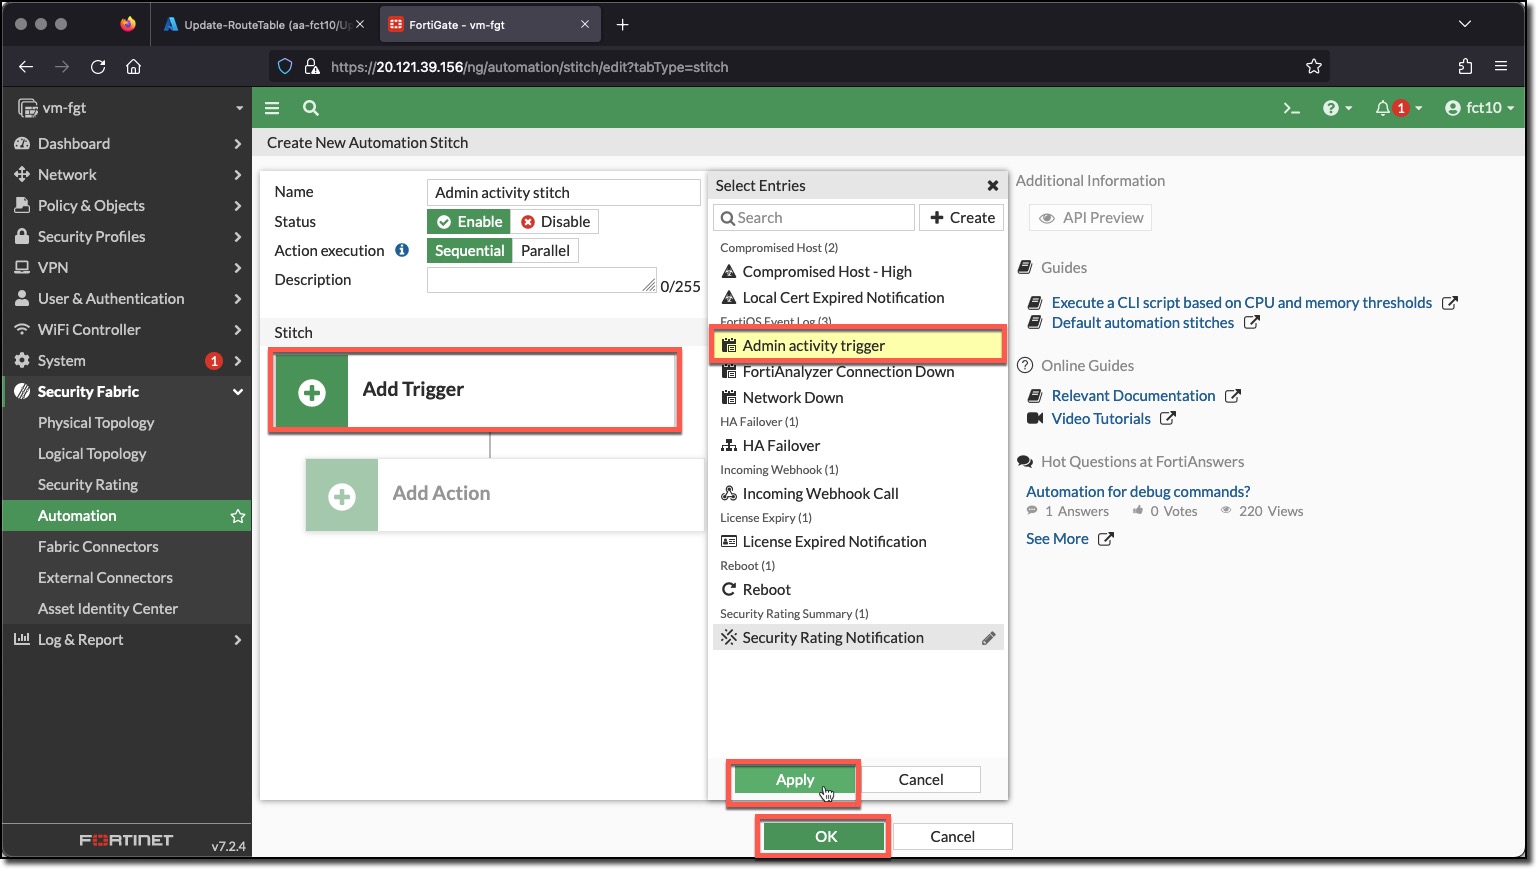Open a new browser tab
The width and height of the screenshot is (1537, 869).
(x=622, y=24)
